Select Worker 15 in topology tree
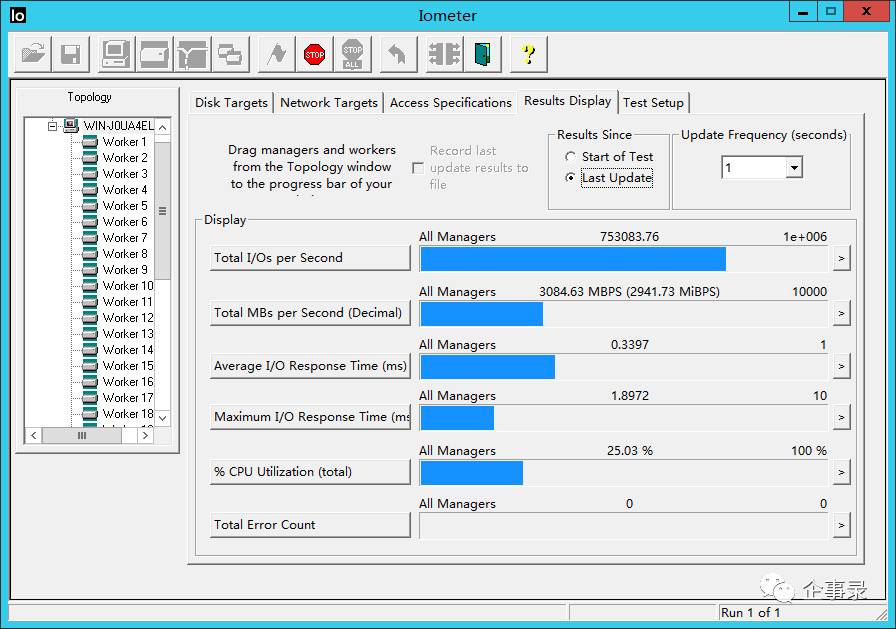Viewport: 896px width, 629px height. pyautogui.click(x=128, y=366)
